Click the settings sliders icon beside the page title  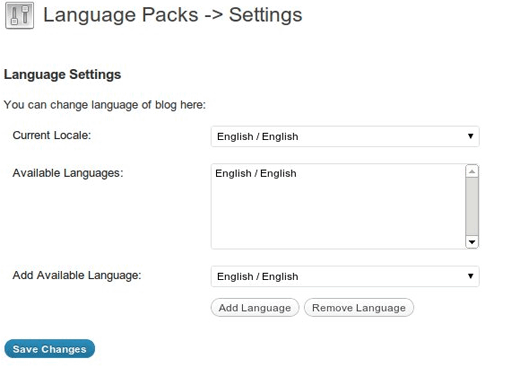(x=19, y=15)
